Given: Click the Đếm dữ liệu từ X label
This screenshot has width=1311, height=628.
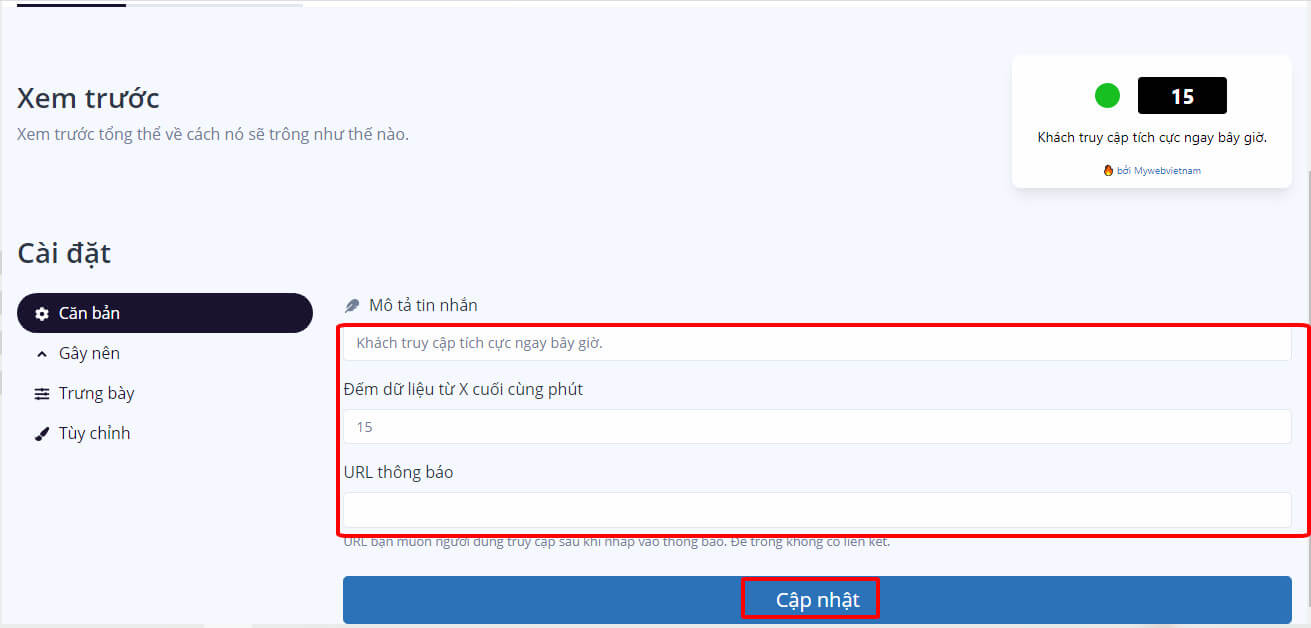Looking at the screenshot, I should click(x=463, y=389).
